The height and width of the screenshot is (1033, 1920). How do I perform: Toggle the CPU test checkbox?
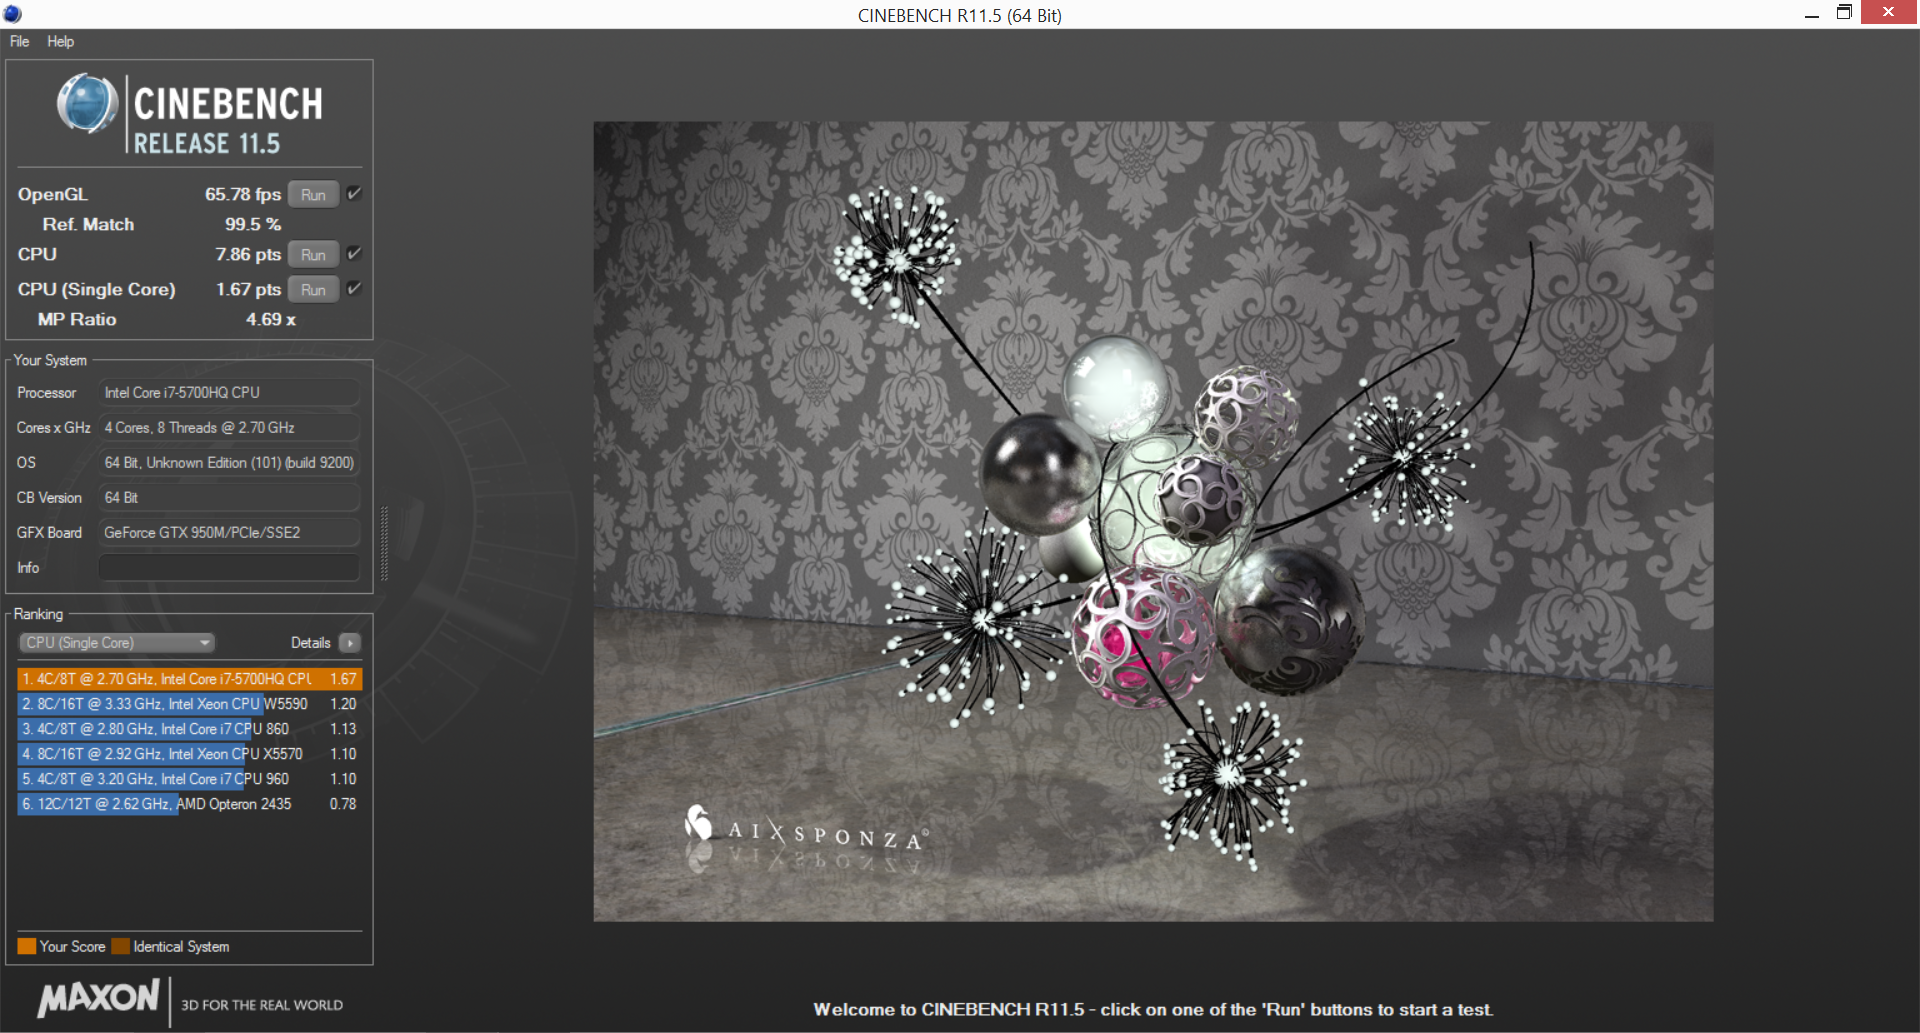(354, 253)
